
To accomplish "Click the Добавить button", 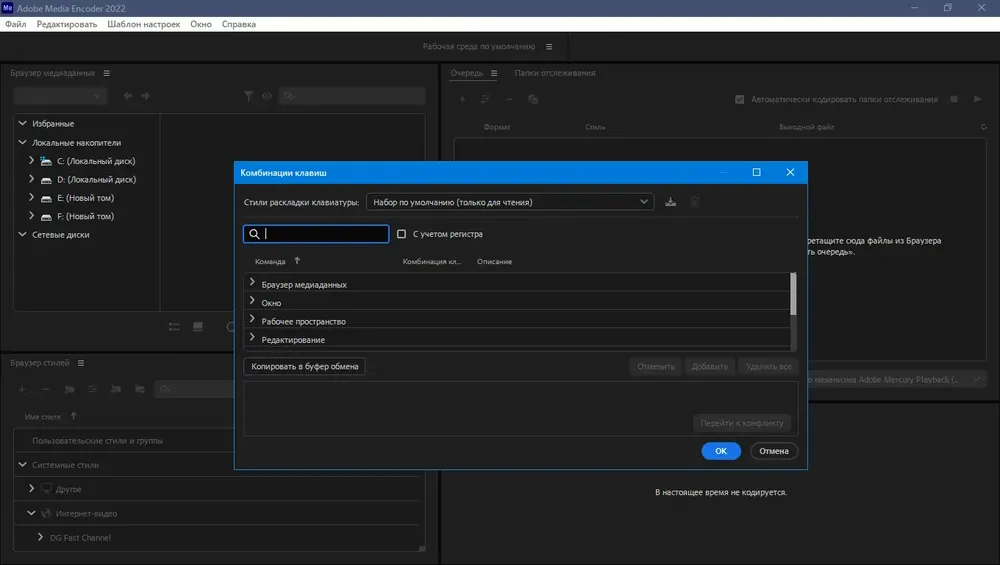I will point(709,367).
